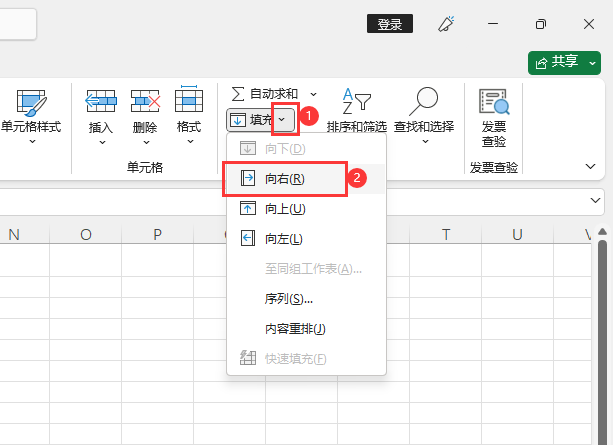613x445 pixels.
Task: Expand the 删除 dropdown chevron
Action: (x=146, y=143)
